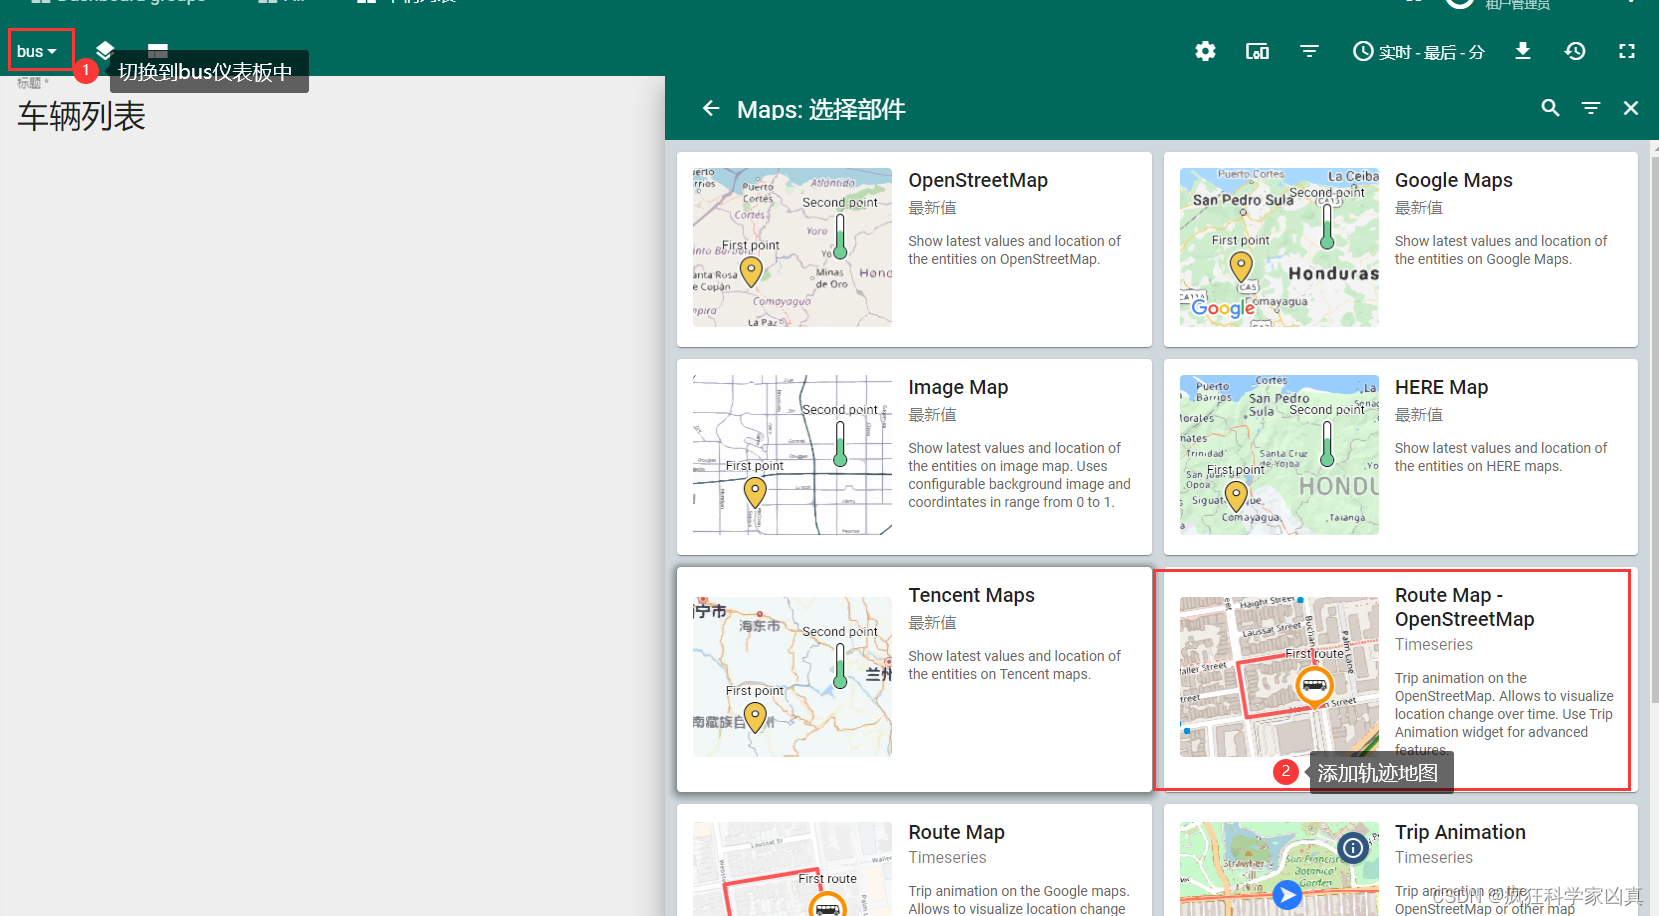Select the Image Map widget title

pyautogui.click(x=958, y=387)
